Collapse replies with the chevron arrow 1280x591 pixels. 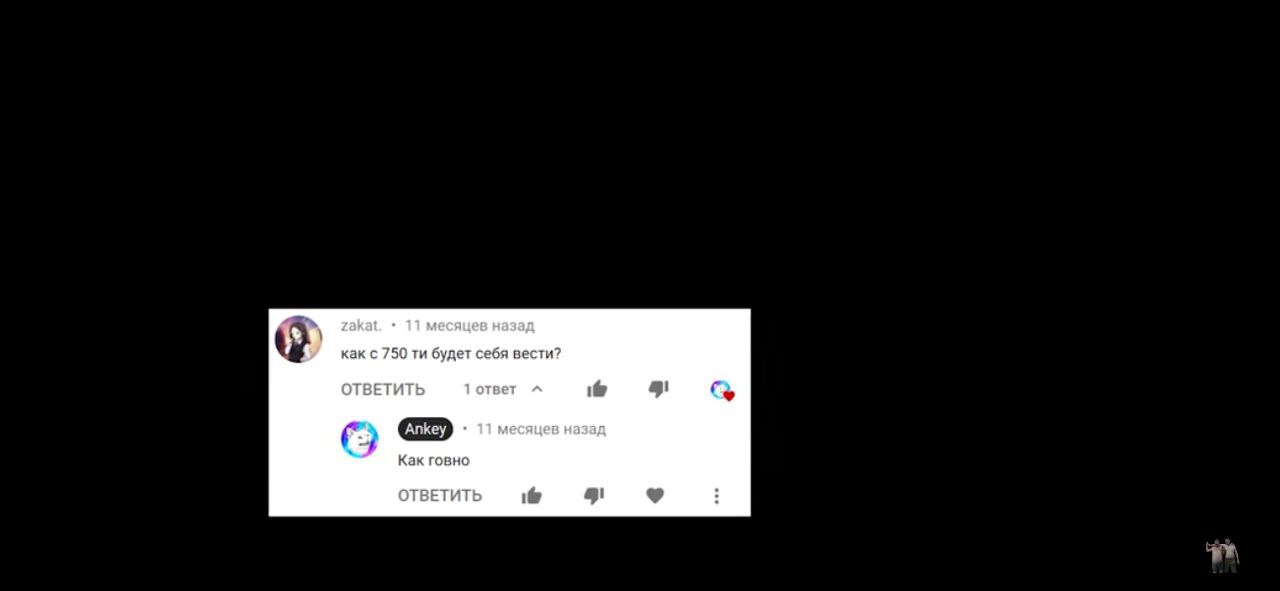pyautogui.click(x=537, y=389)
